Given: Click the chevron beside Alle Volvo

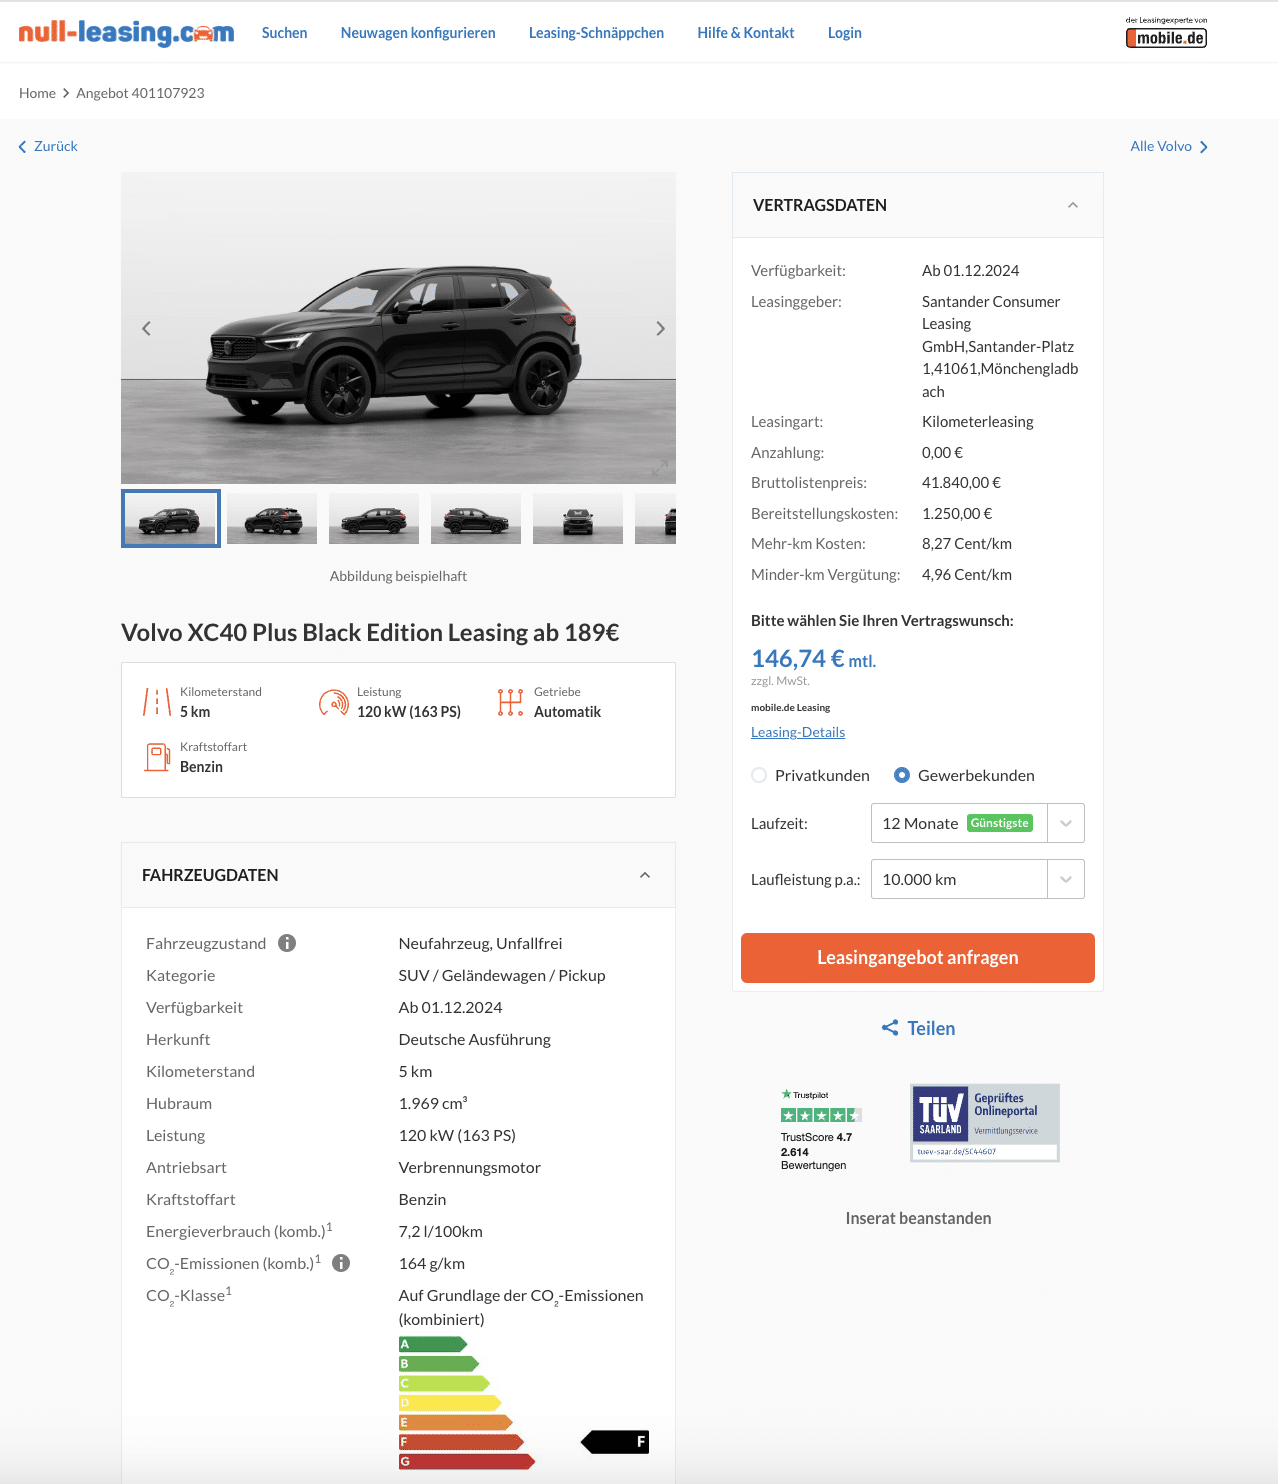Looking at the screenshot, I should coord(1204,147).
